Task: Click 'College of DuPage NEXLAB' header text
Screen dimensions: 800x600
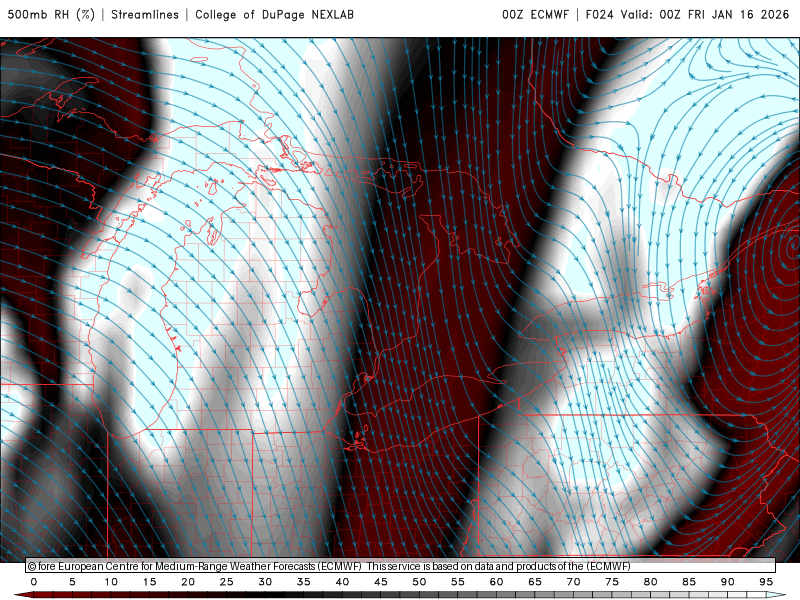Action: click(274, 14)
